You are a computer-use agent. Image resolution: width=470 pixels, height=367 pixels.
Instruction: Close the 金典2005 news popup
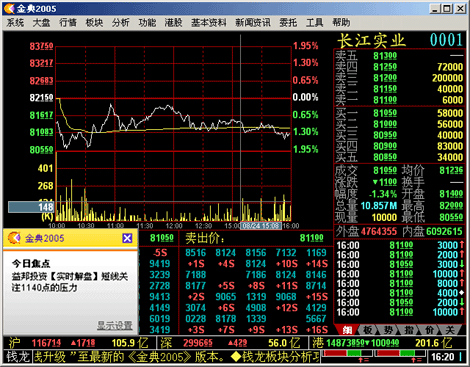tap(127, 238)
